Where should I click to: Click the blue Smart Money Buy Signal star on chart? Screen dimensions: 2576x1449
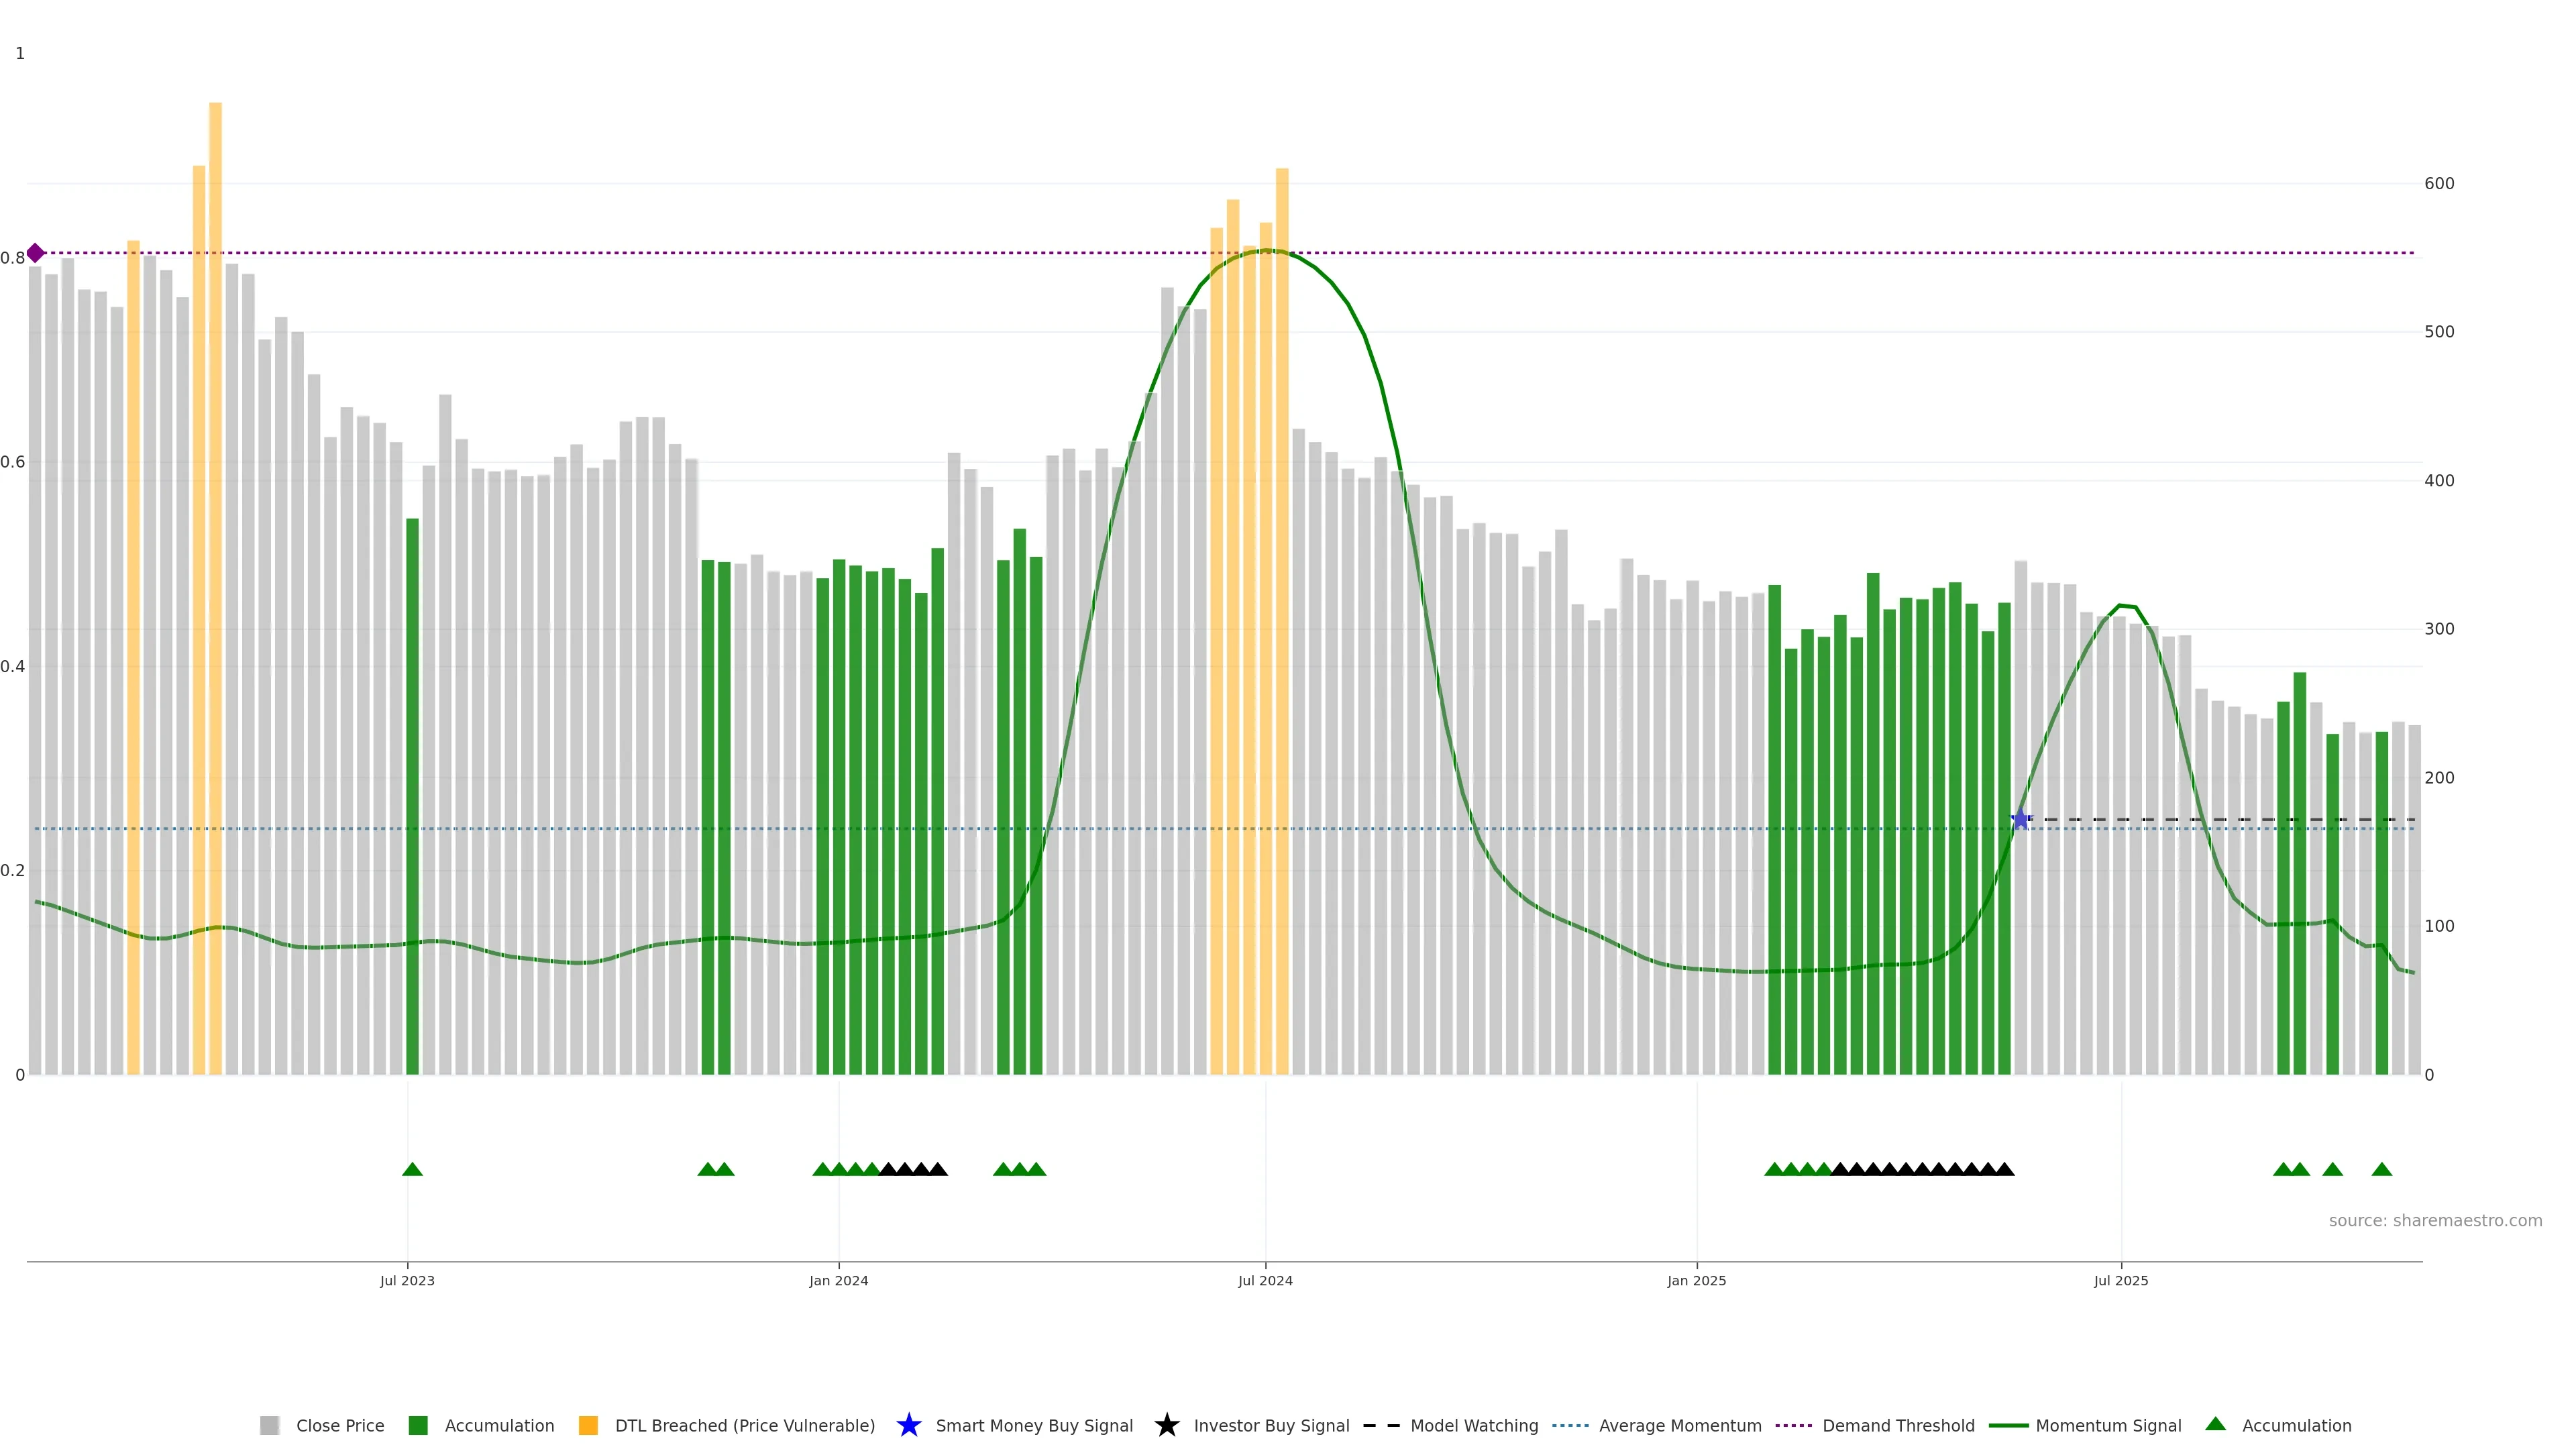(2020, 820)
